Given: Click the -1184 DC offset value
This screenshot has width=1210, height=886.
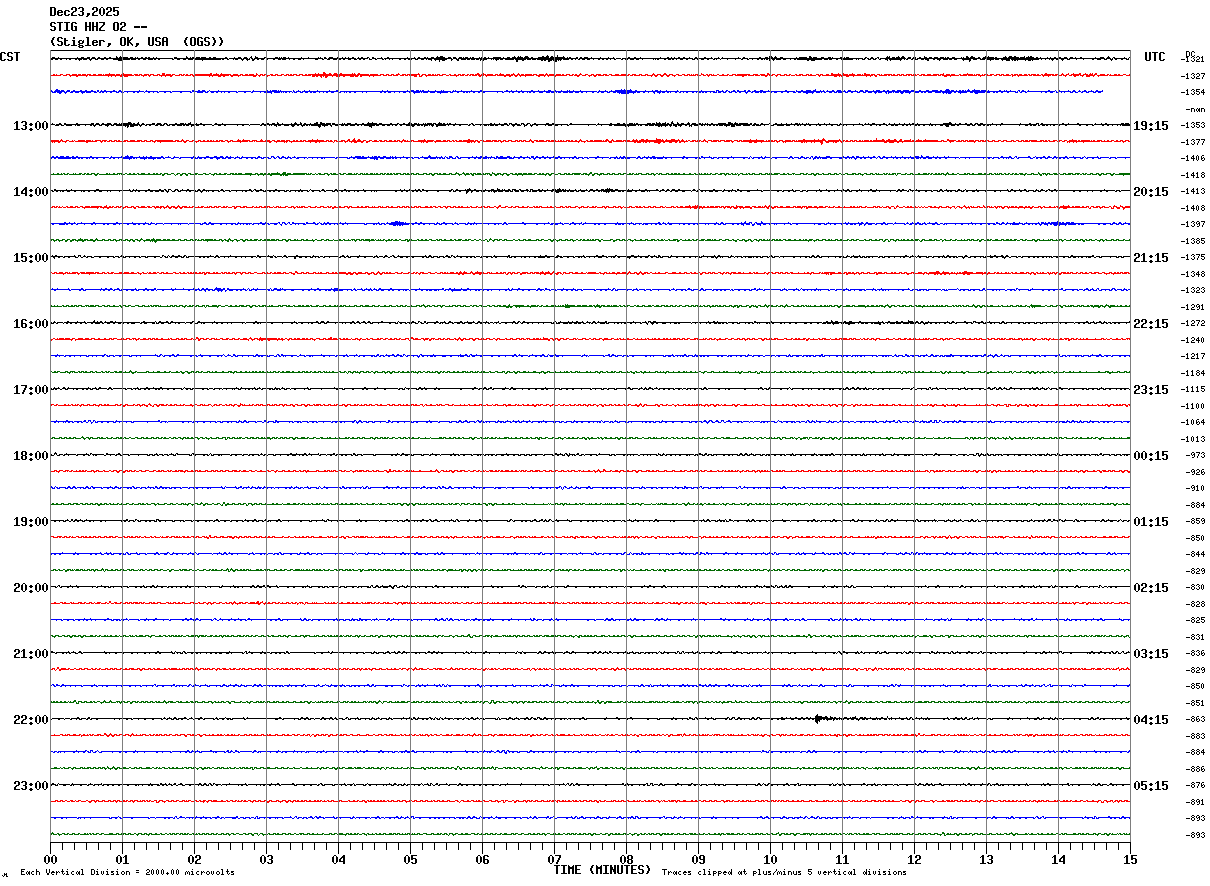Looking at the screenshot, I should (1193, 373).
